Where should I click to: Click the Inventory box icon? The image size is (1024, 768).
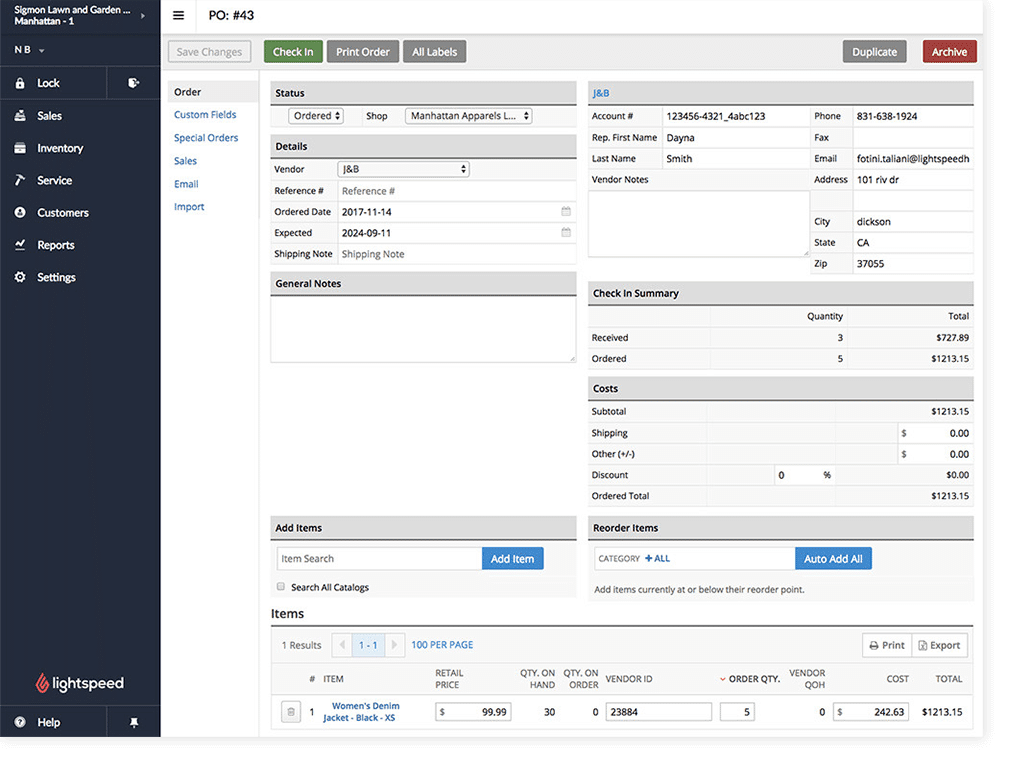pos(20,148)
